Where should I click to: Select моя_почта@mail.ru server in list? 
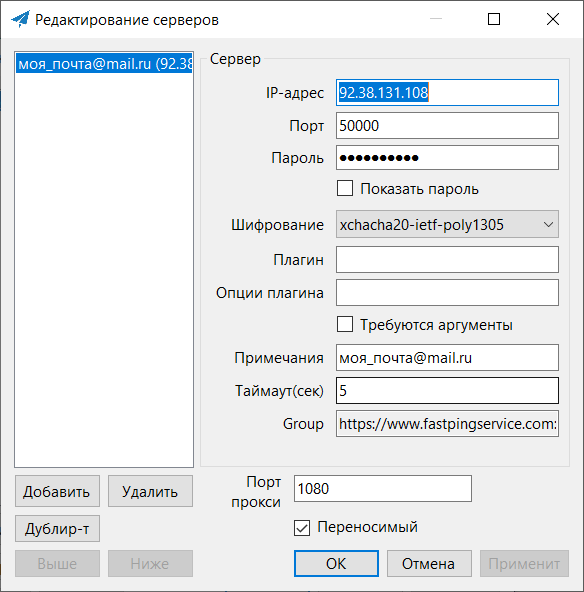point(104,63)
